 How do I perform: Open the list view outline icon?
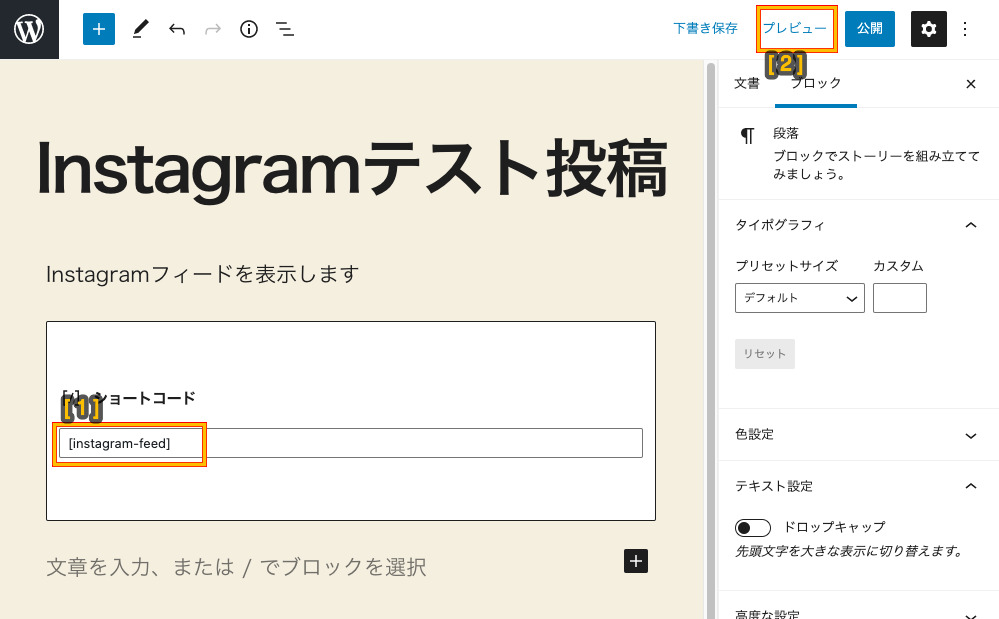coord(285,29)
